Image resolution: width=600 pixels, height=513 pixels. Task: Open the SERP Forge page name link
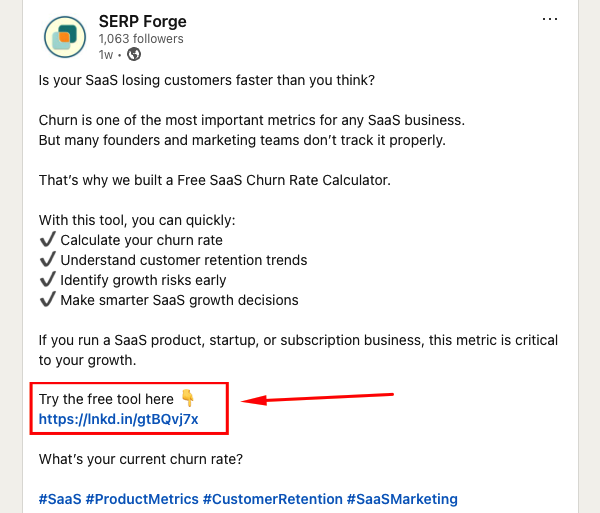click(x=142, y=21)
